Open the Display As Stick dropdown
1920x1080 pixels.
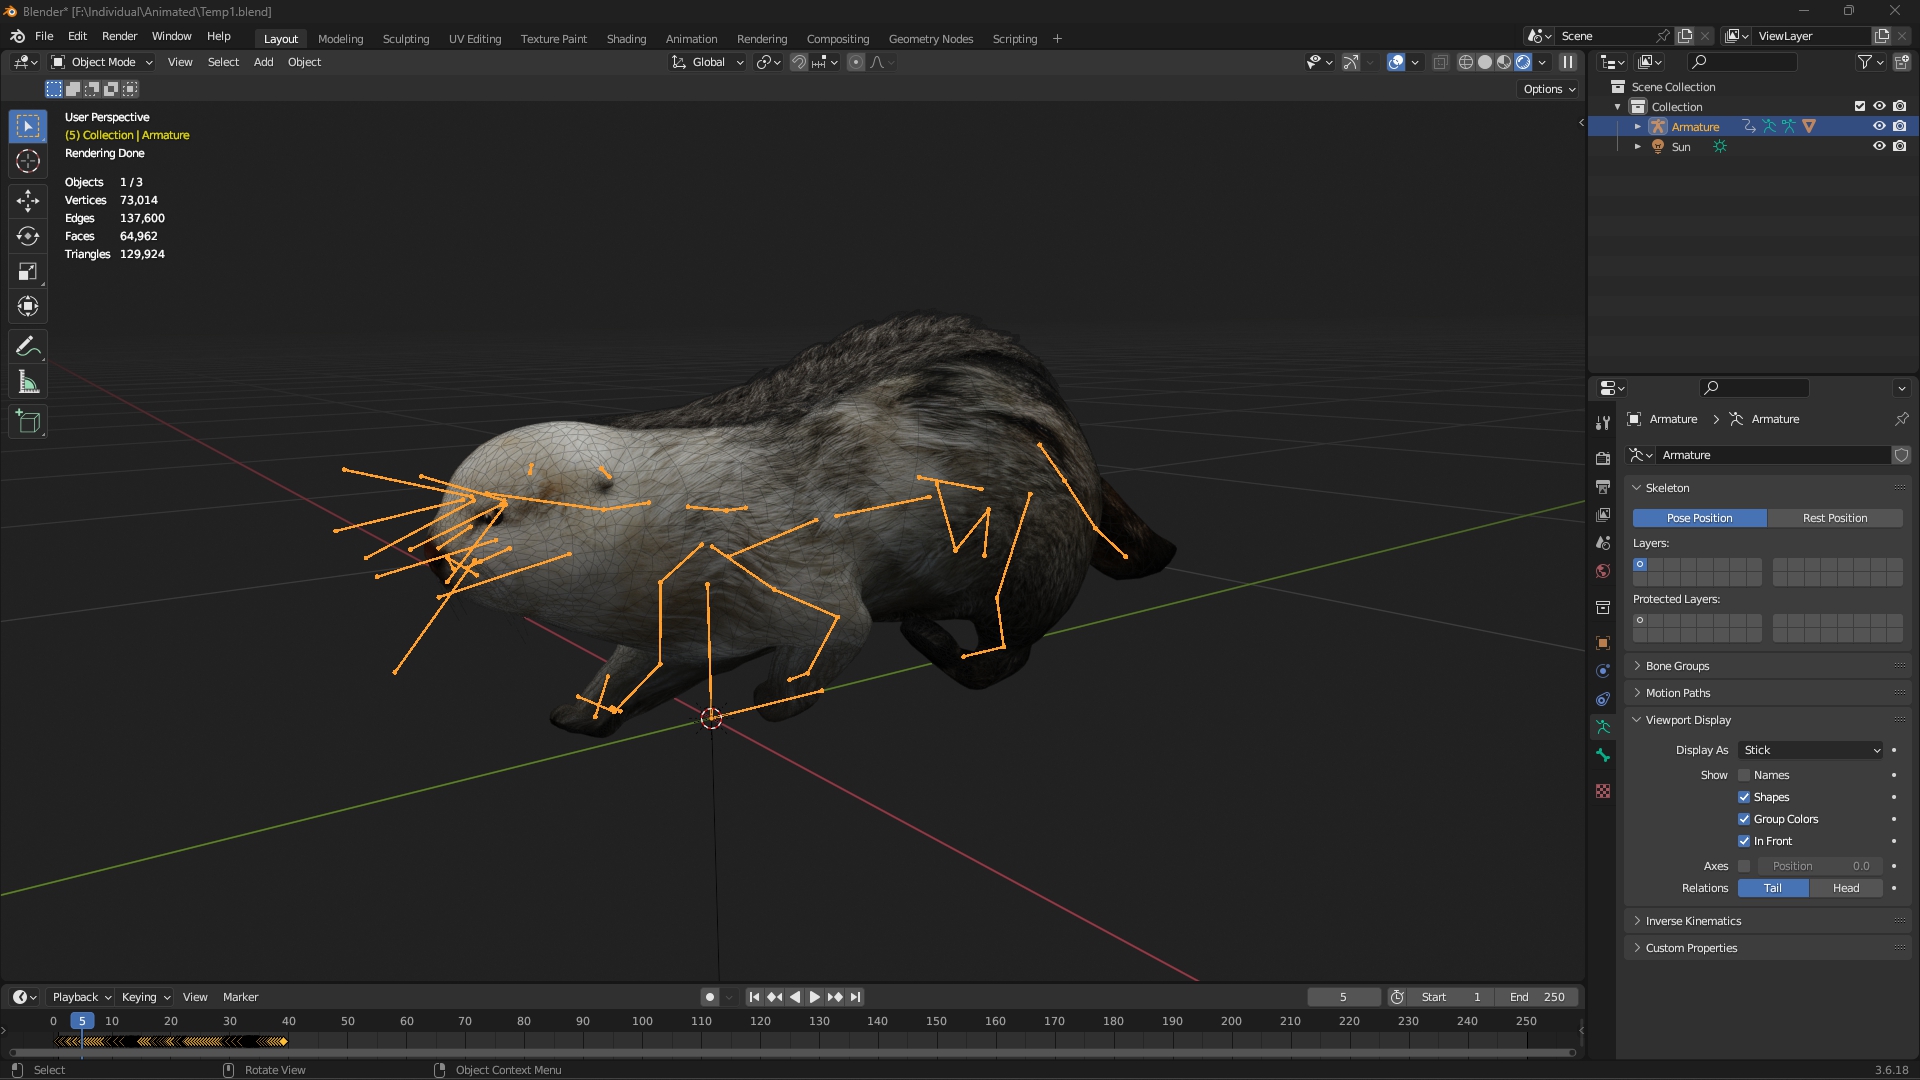pyautogui.click(x=1810, y=750)
